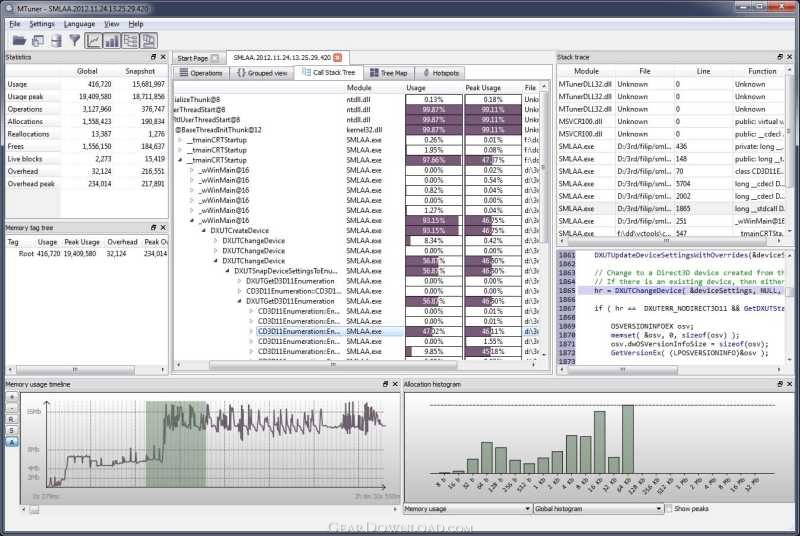This screenshot has width=800, height=536.
Task: Click the filter funnel toolbar icon
Action: 74,41
